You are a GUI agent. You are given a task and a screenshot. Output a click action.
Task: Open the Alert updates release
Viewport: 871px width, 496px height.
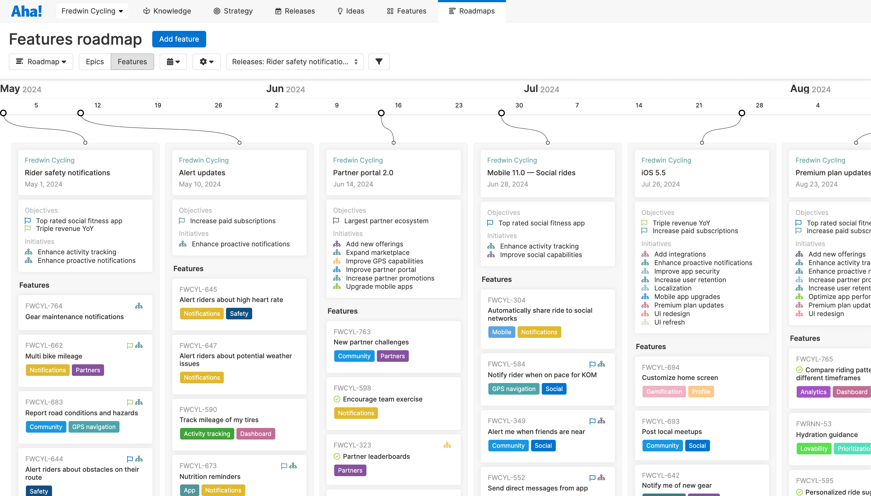pos(202,173)
